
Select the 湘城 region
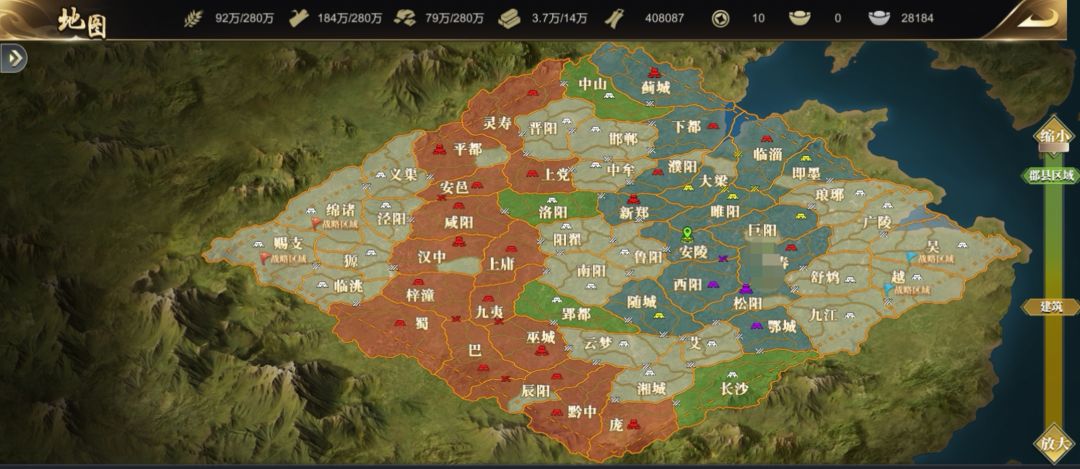tap(651, 389)
